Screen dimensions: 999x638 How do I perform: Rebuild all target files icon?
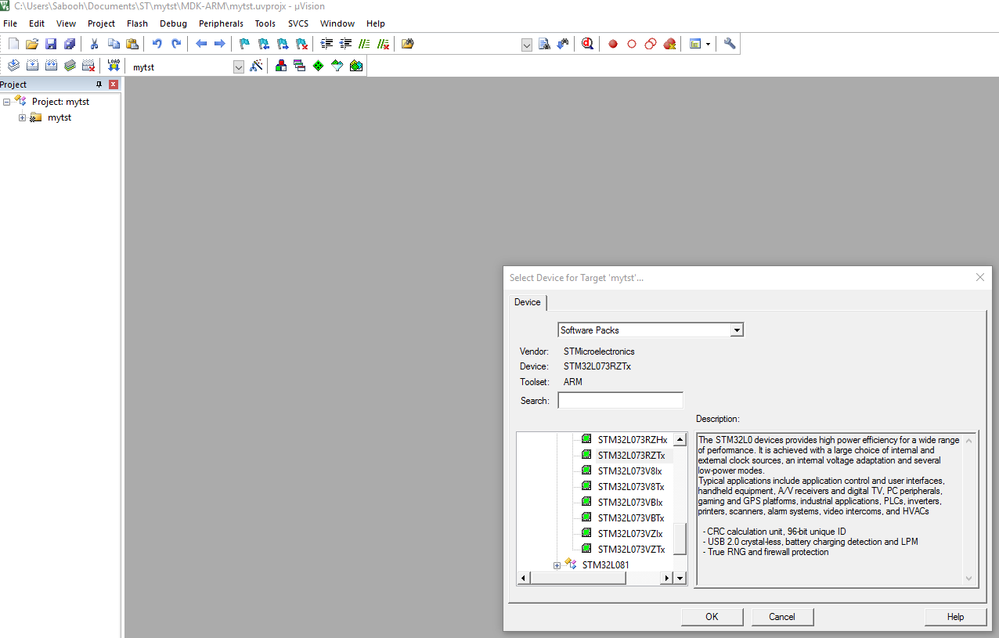pos(51,66)
